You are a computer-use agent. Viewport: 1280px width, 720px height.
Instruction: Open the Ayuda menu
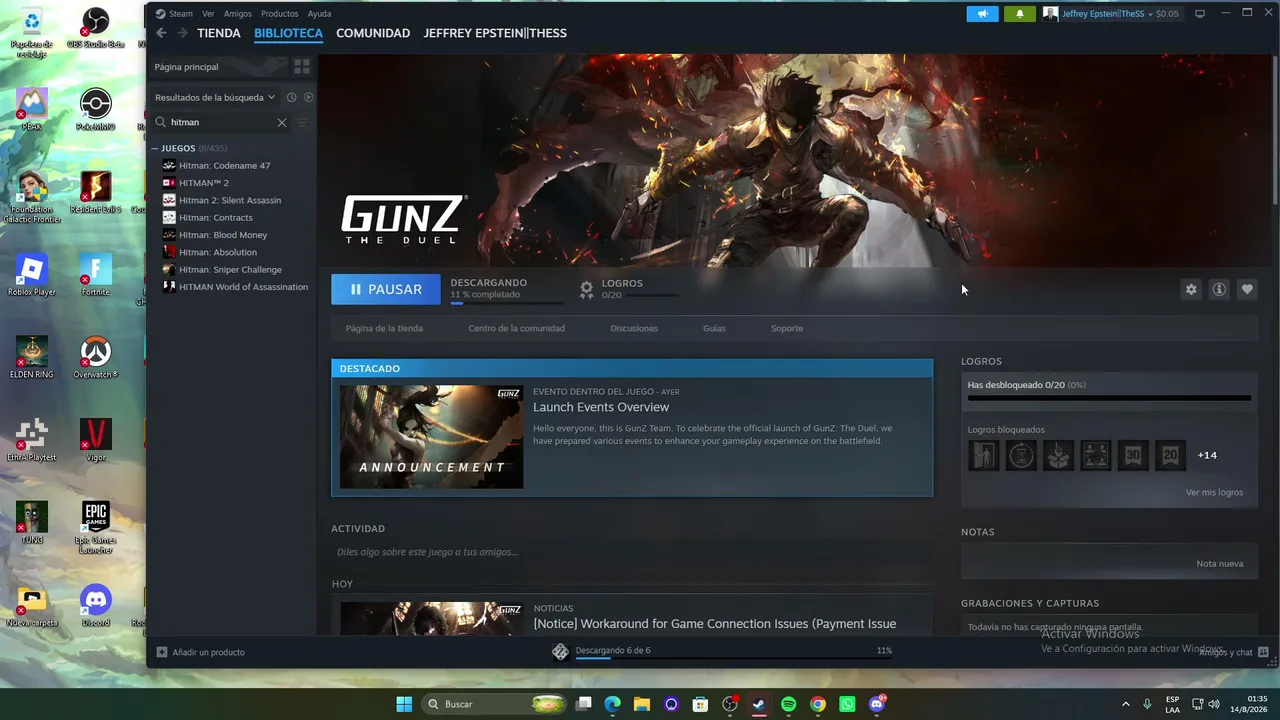(319, 14)
